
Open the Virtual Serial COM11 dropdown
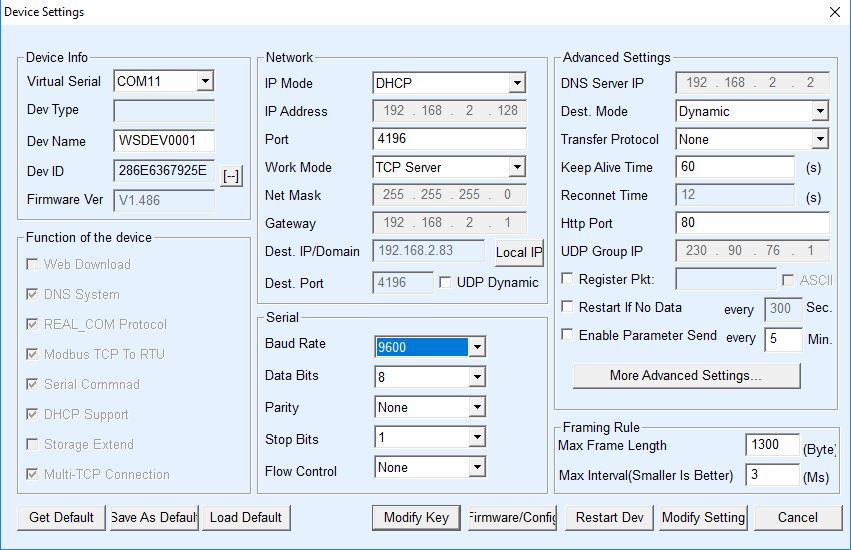tap(205, 81)
